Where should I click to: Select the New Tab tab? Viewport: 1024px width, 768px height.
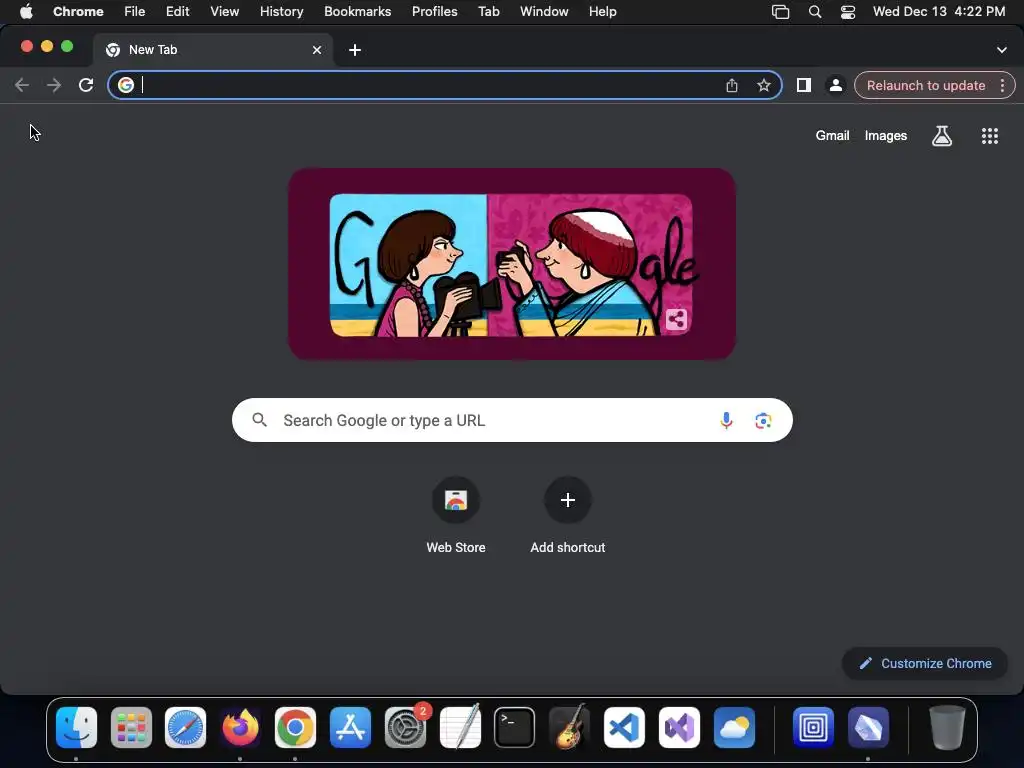coord(213,50)
